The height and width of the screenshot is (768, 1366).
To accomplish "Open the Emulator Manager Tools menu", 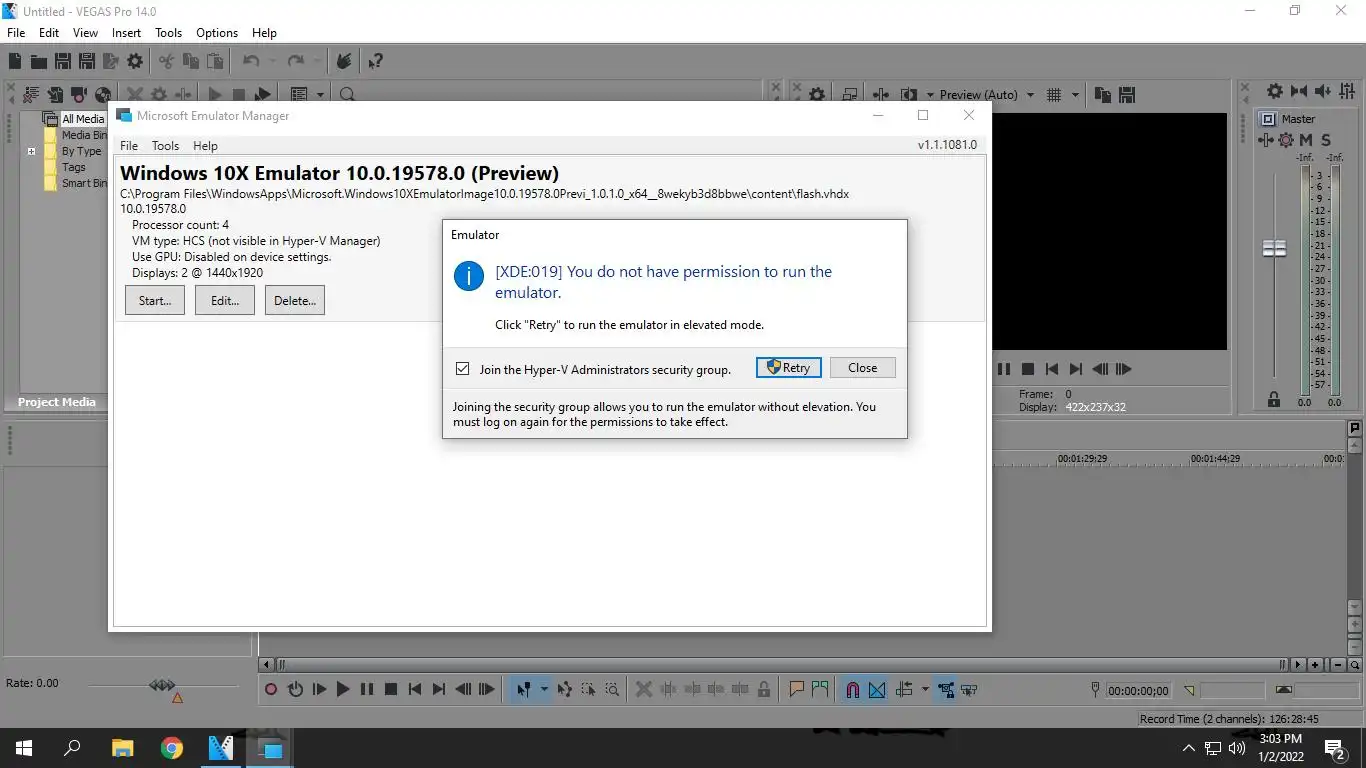I will point(165,146).
